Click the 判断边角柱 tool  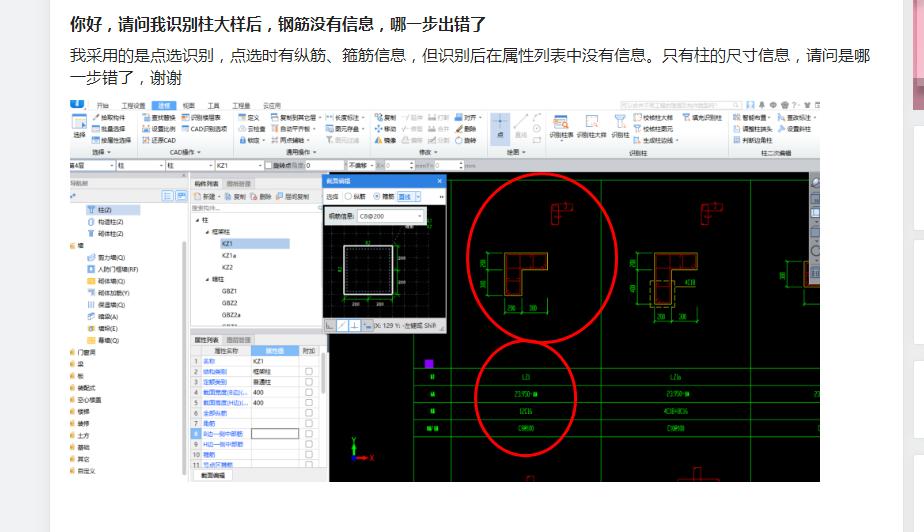pos(753,140)
